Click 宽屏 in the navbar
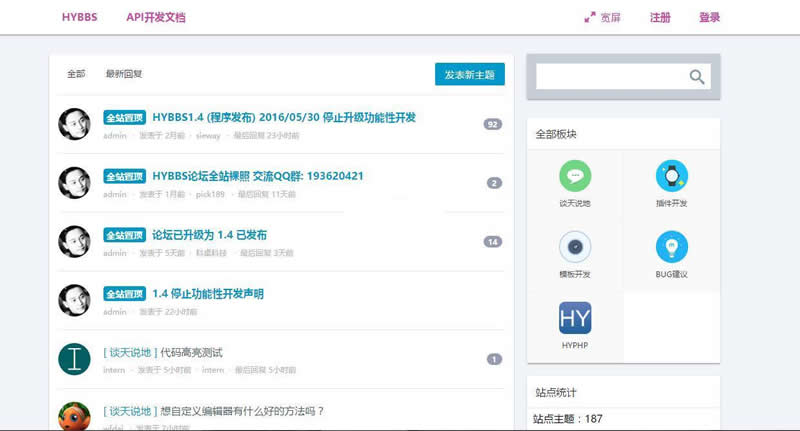800x431 pixels. [x=610, y=18]
